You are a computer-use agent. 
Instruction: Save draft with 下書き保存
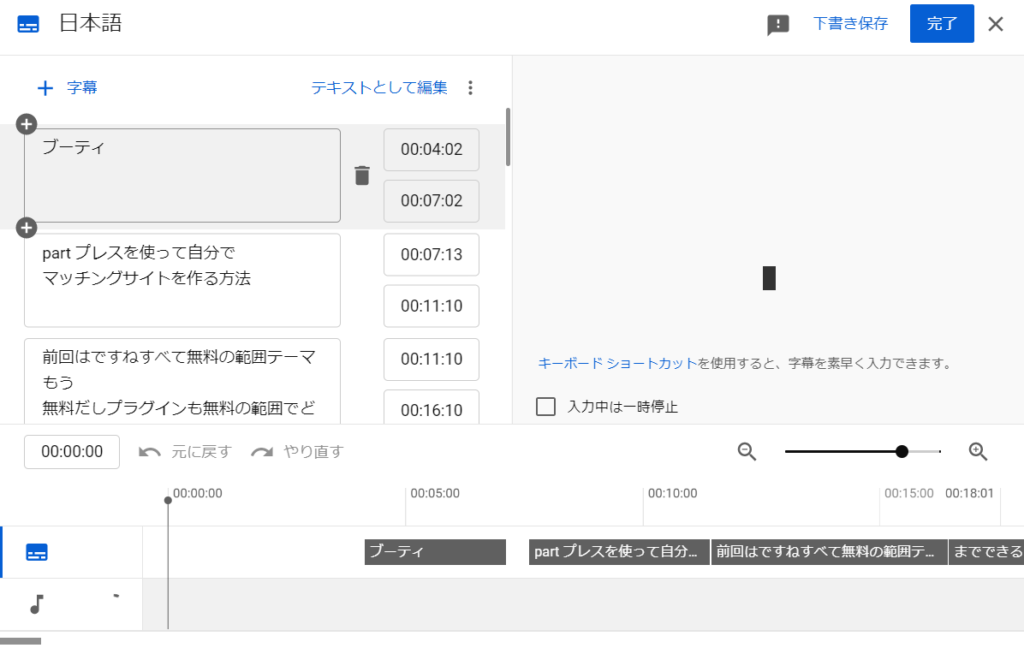pyautogui.click(x=850, y=24)
